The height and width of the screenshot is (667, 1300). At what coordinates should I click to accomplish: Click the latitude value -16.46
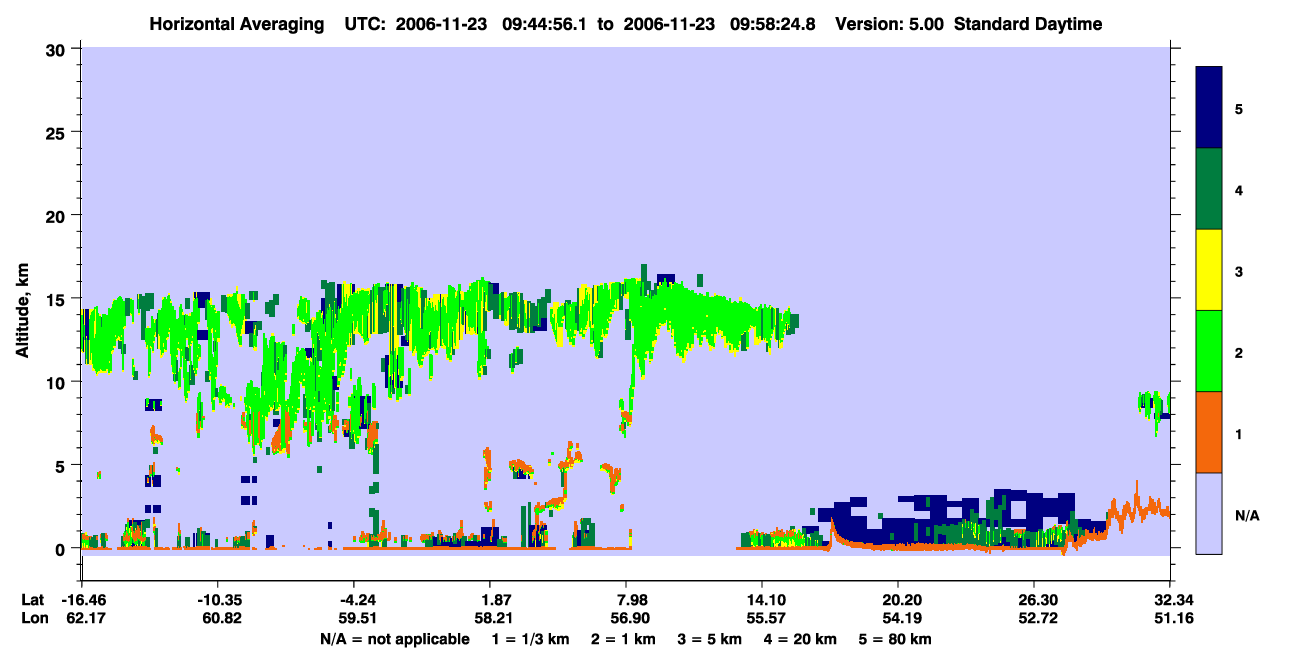click(x=83, y=600)
